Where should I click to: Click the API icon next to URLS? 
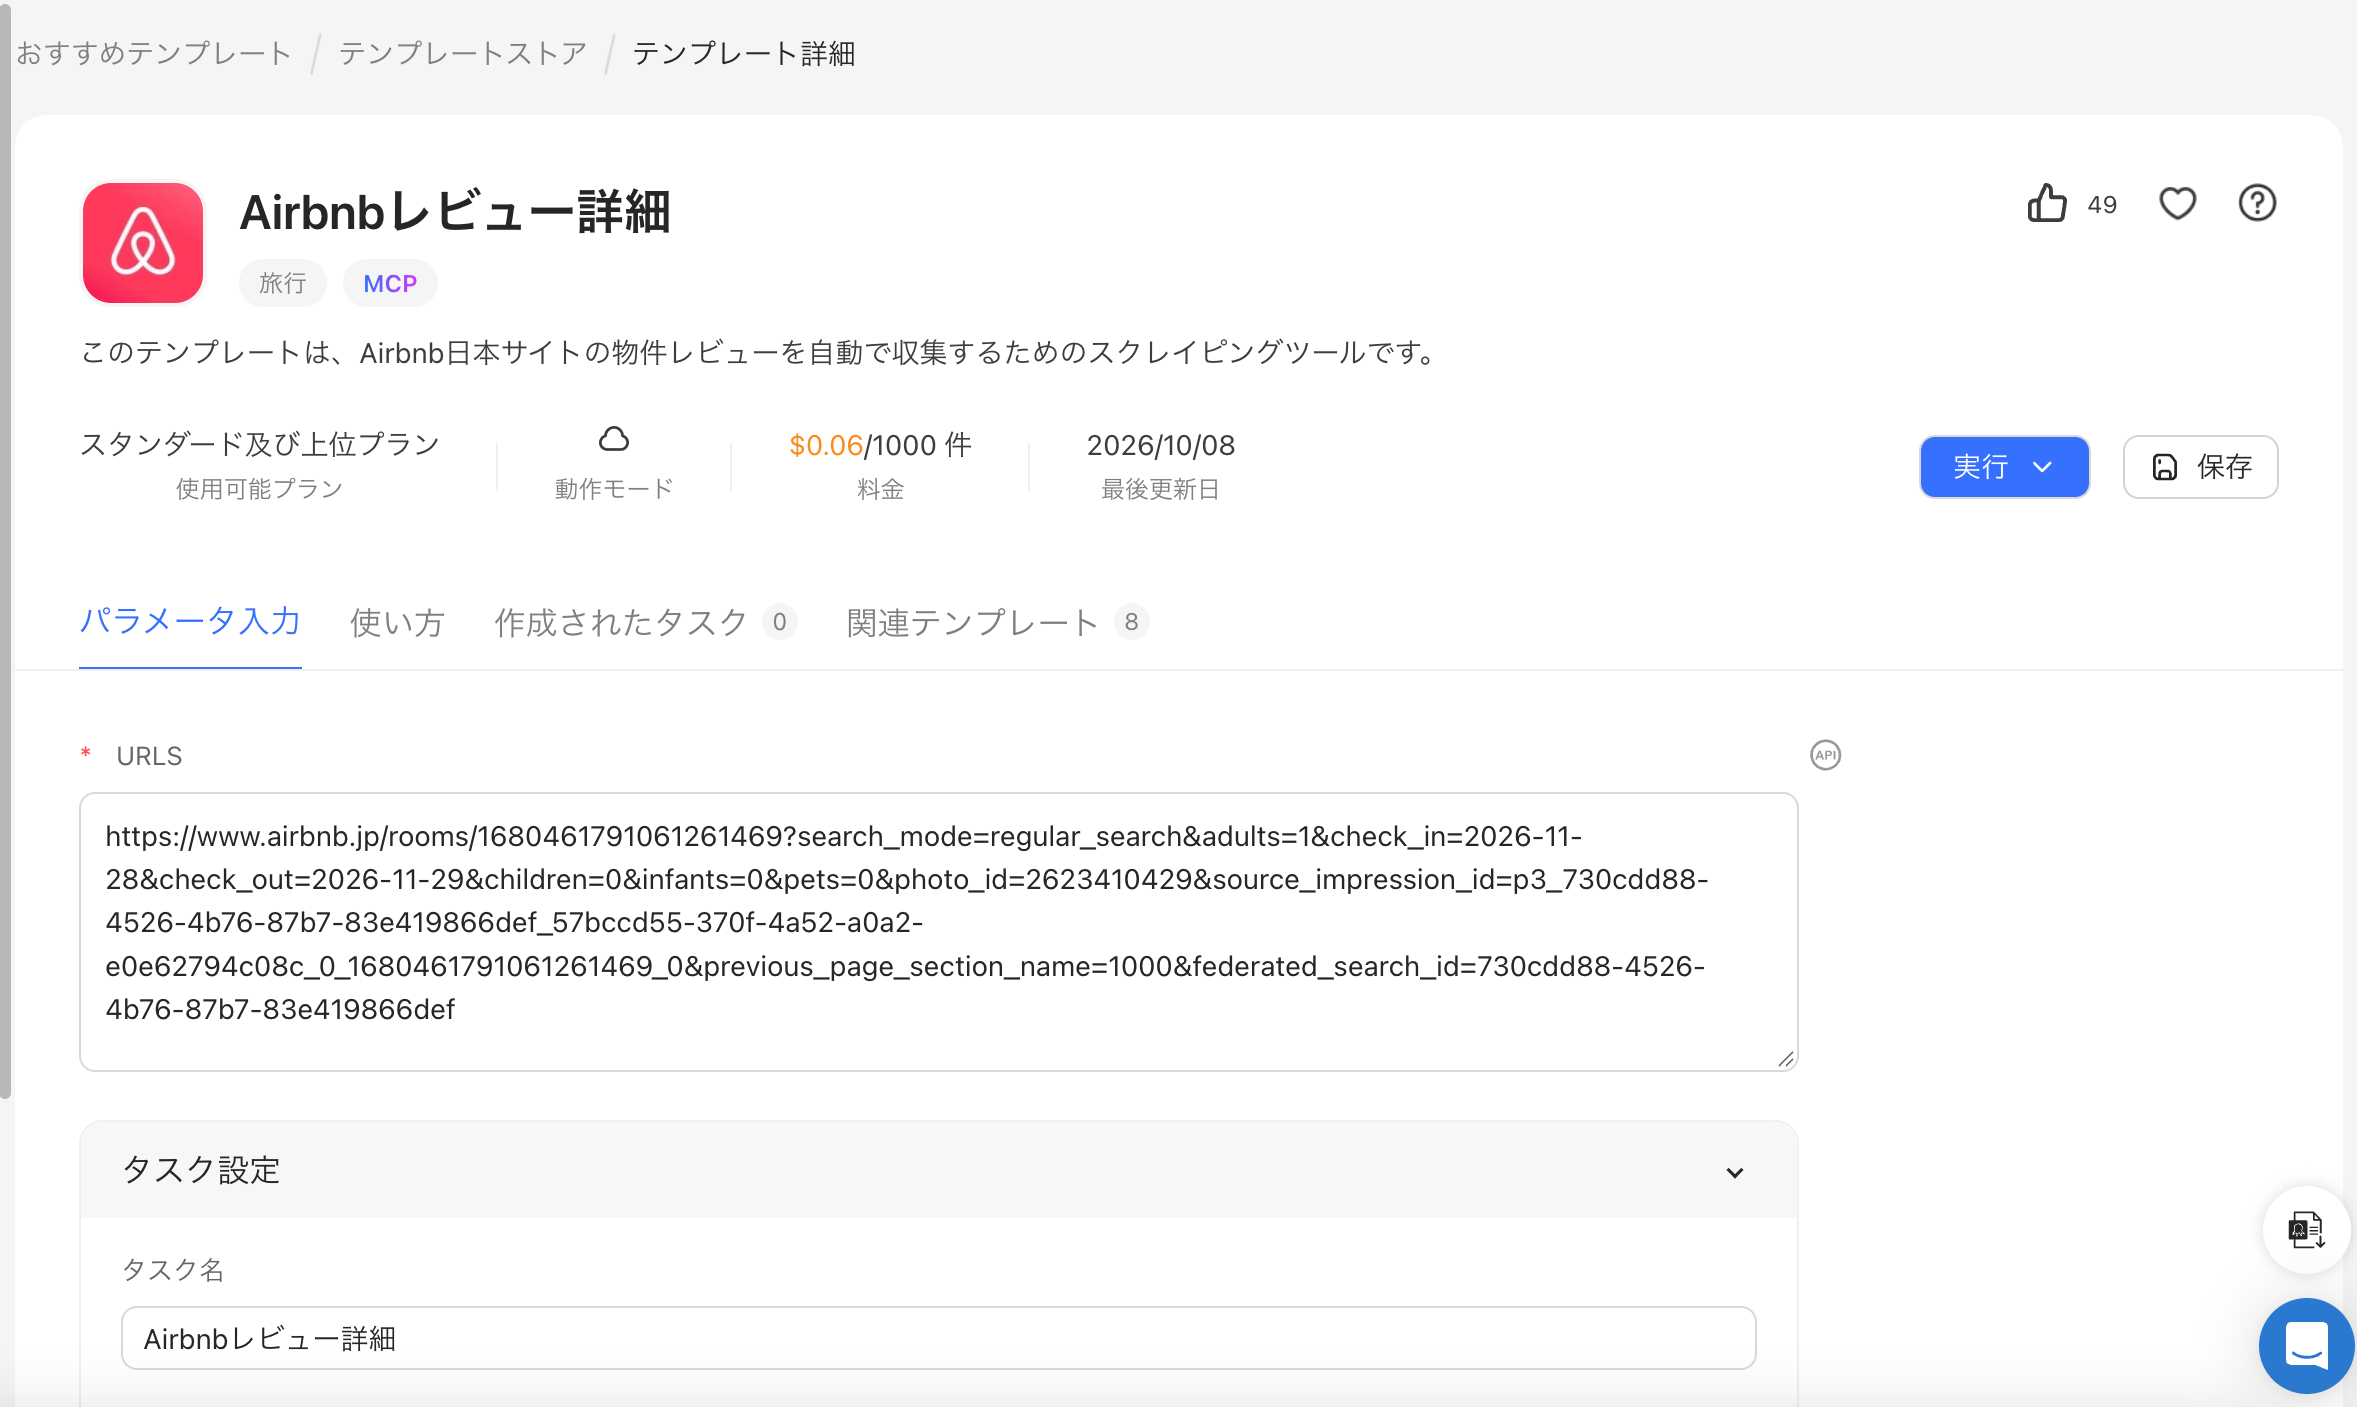coord(1826,755)
